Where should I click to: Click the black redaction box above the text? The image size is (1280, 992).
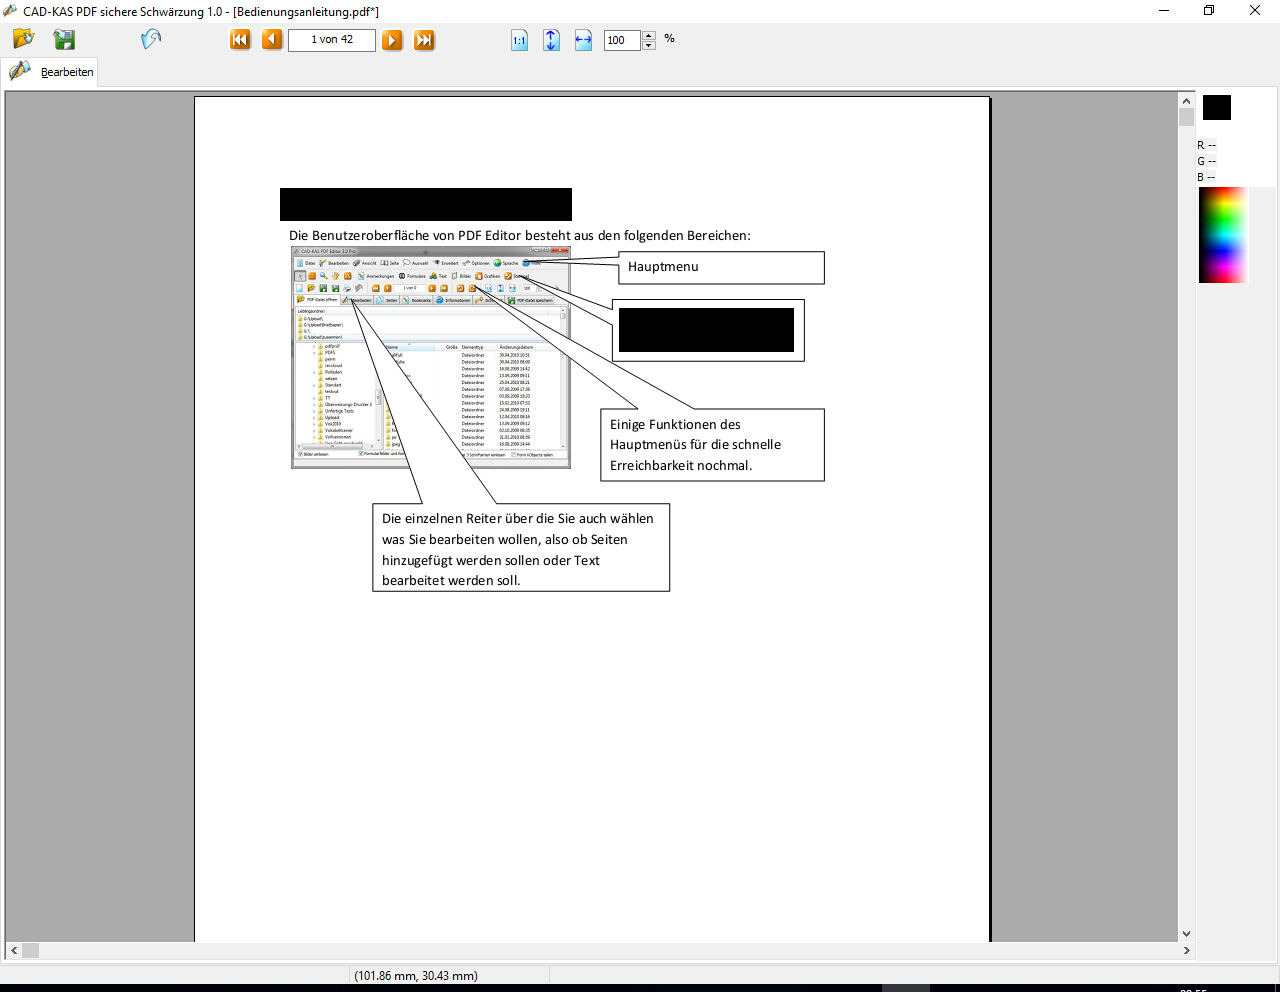(x=425, y=204)
